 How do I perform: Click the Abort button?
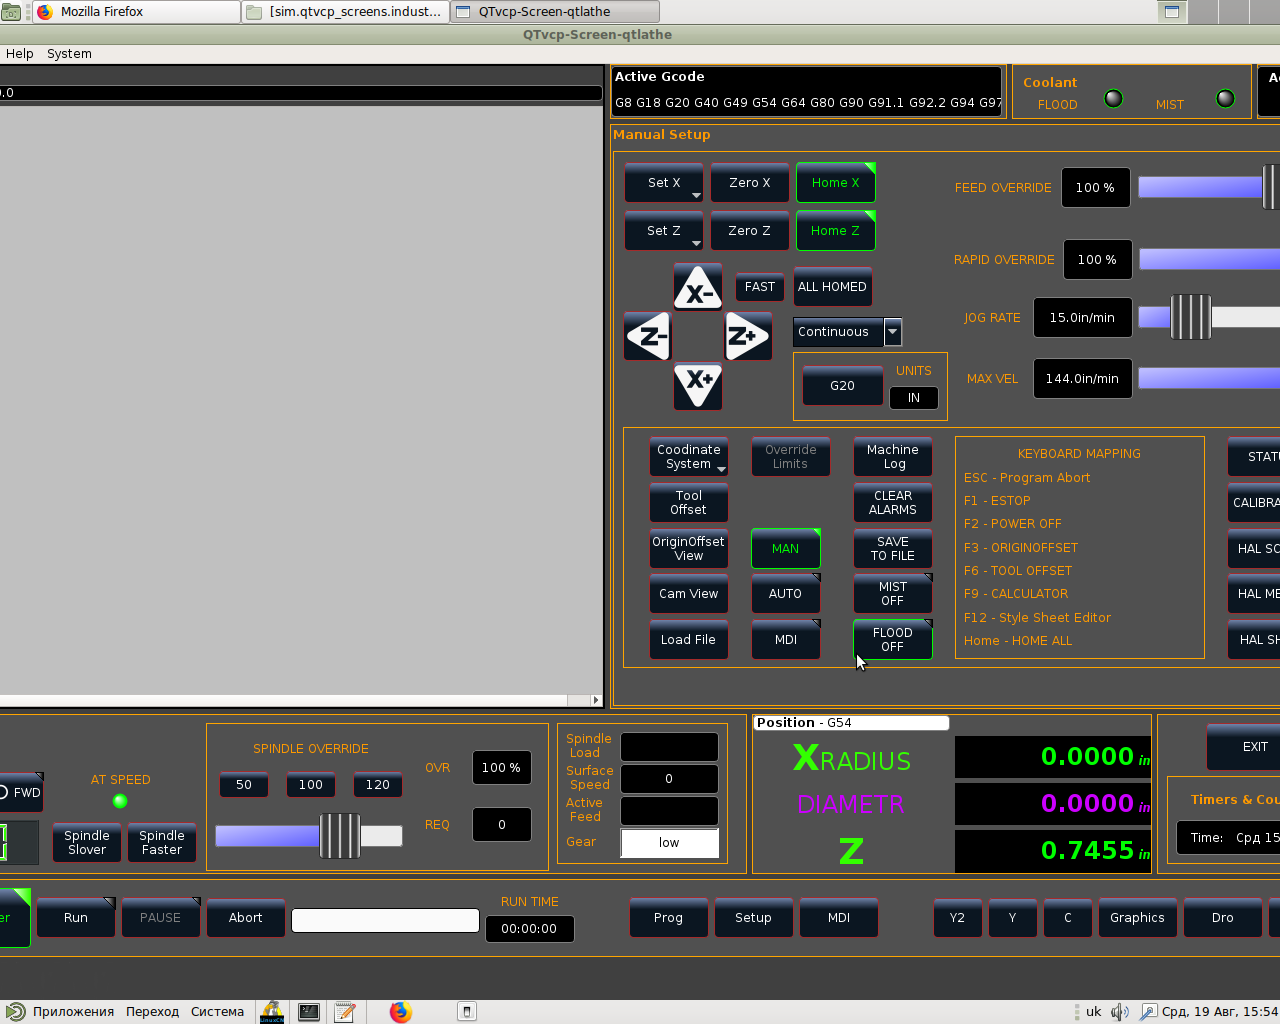pyautogui.click(x=246, y=918)
